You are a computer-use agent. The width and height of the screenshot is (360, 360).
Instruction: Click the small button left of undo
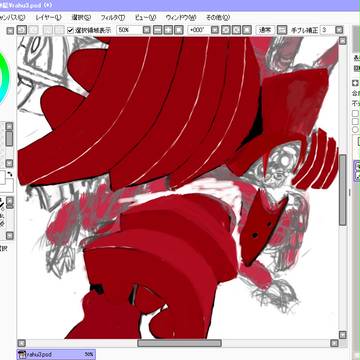10,31
